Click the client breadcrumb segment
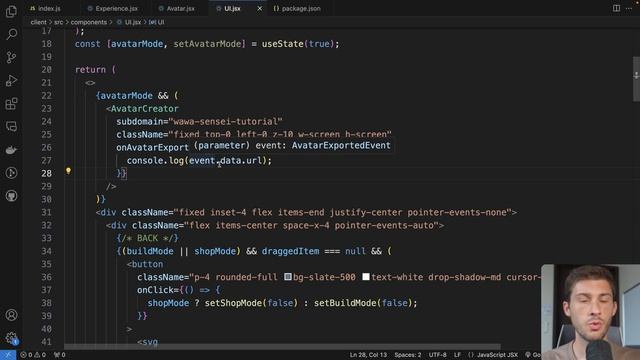Screen dimensions: 640x360 pos(38,22)
